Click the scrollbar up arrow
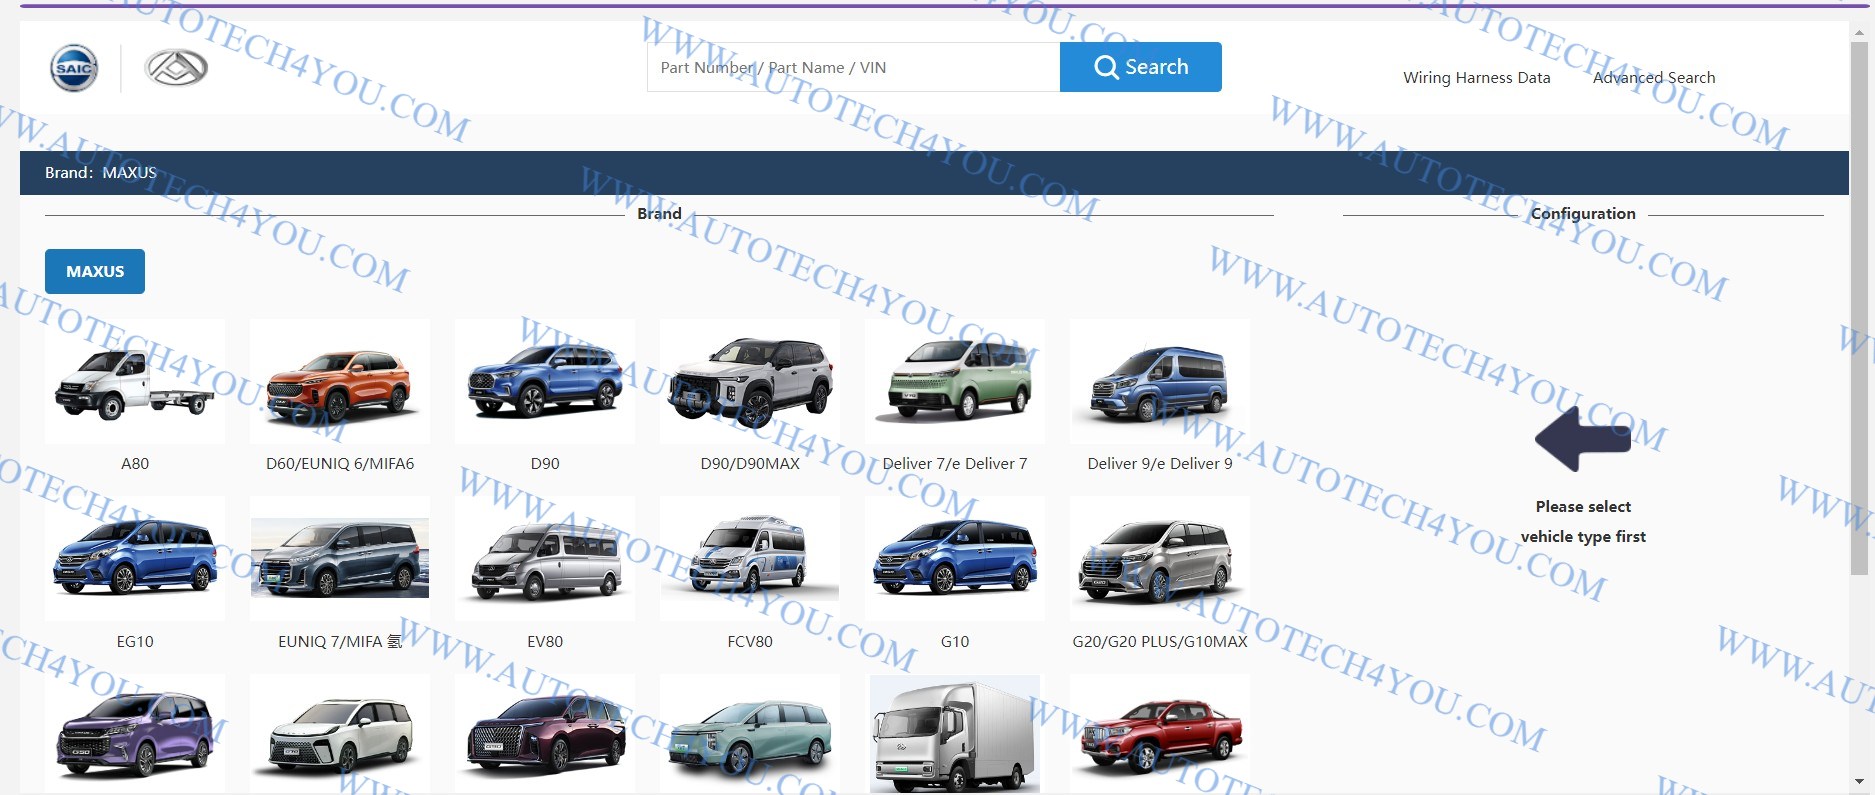The width and height of the screenshot is (1875, 795). [1859, 32]
